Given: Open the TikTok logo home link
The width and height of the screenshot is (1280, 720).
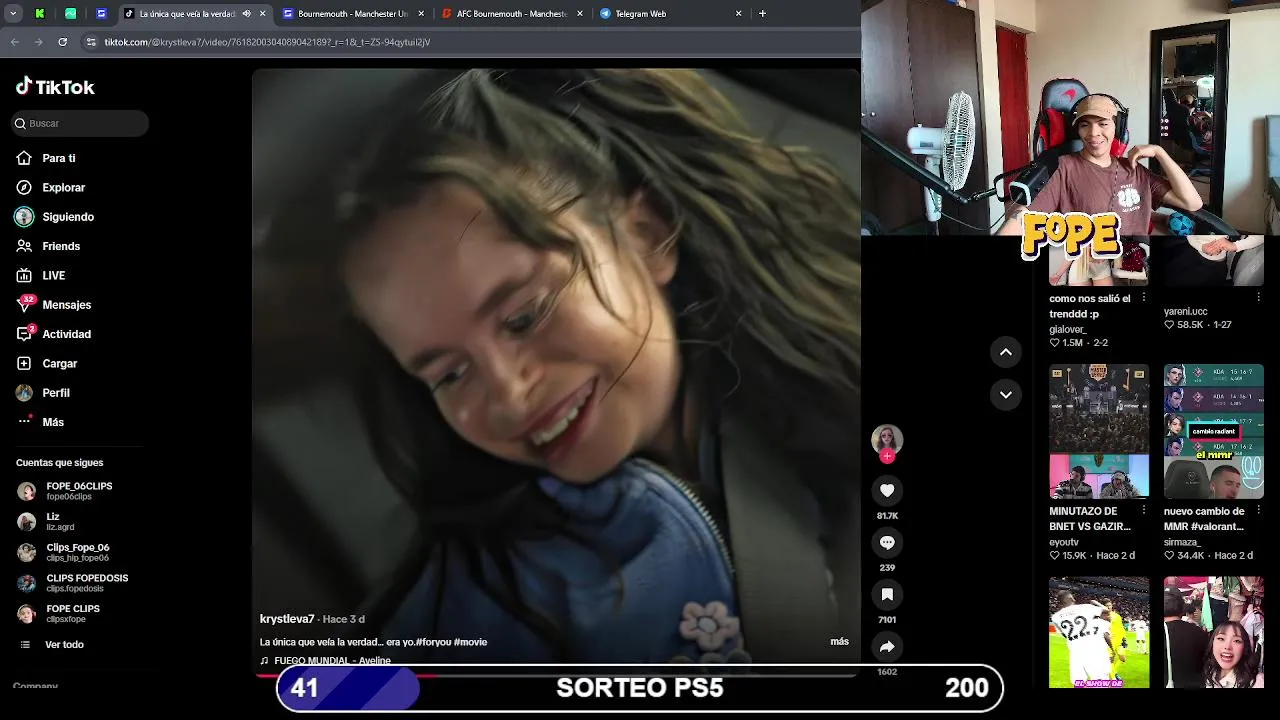Looking at the screenshot, I should (55, 87).
